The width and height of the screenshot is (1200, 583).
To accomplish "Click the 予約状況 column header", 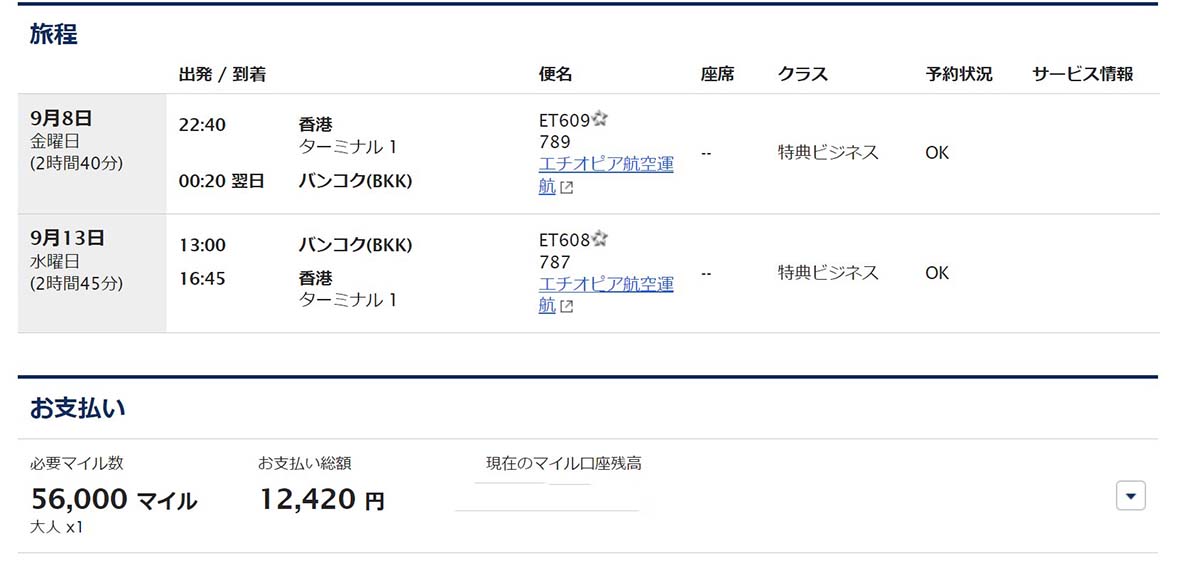I will pyautogui.click(x=959, y=74).
